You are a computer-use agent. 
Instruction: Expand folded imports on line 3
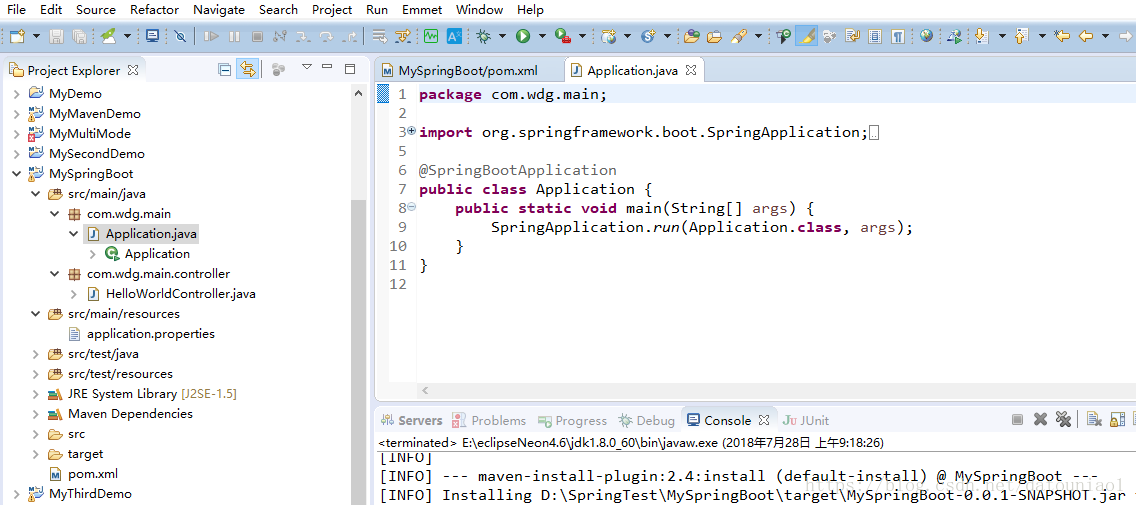point(411,131)
